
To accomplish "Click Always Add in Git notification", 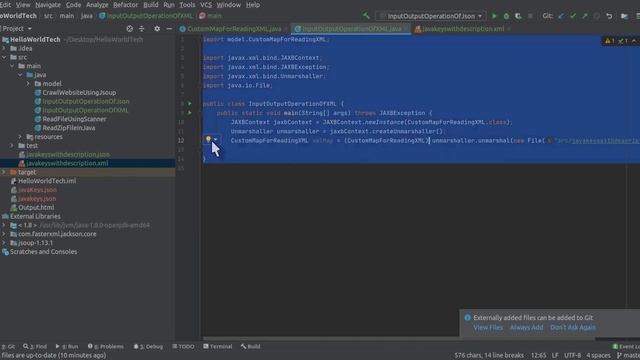I will pyautogui.click(x=526, y=327).
